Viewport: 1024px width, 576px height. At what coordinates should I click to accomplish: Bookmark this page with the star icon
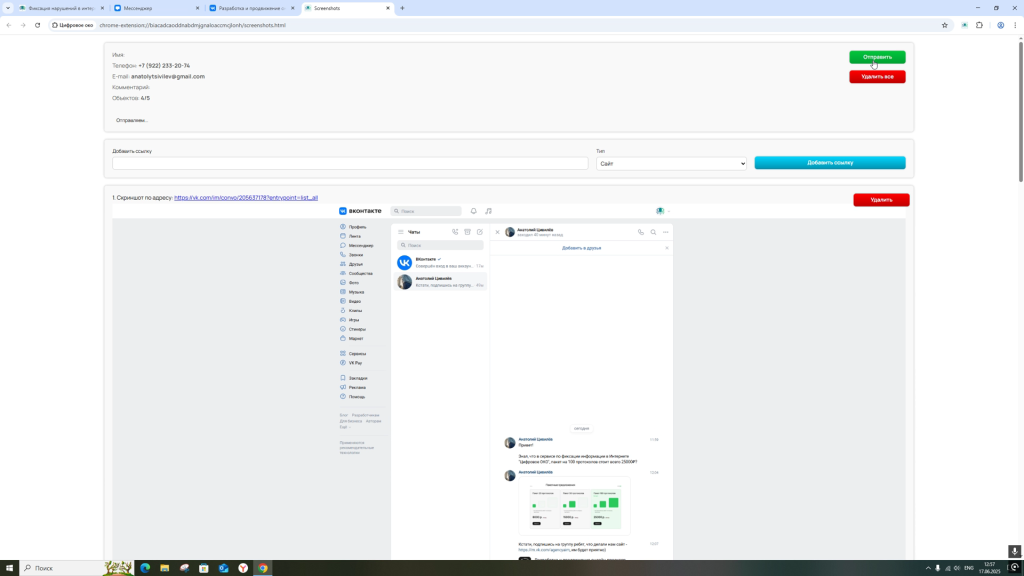(944, 25)
